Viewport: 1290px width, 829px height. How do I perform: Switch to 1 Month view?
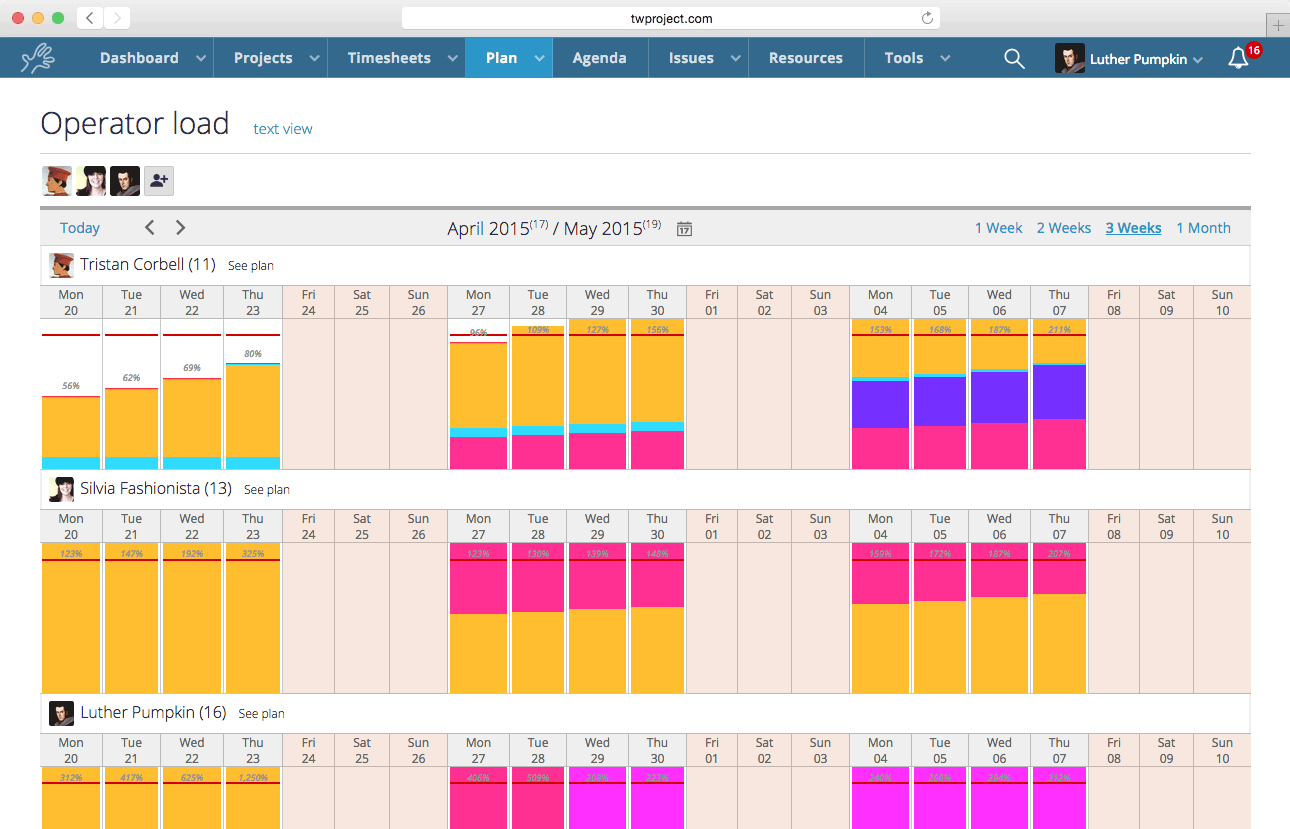(1203, 228)
